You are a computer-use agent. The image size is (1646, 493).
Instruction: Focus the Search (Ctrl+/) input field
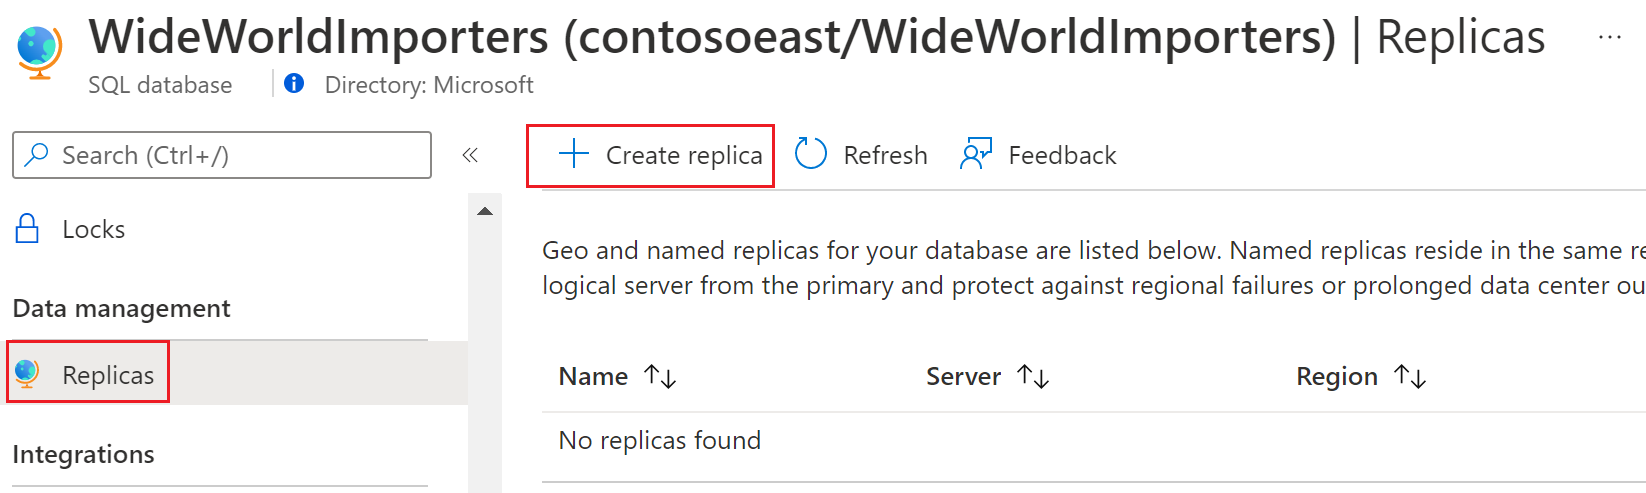click(240, 155)
